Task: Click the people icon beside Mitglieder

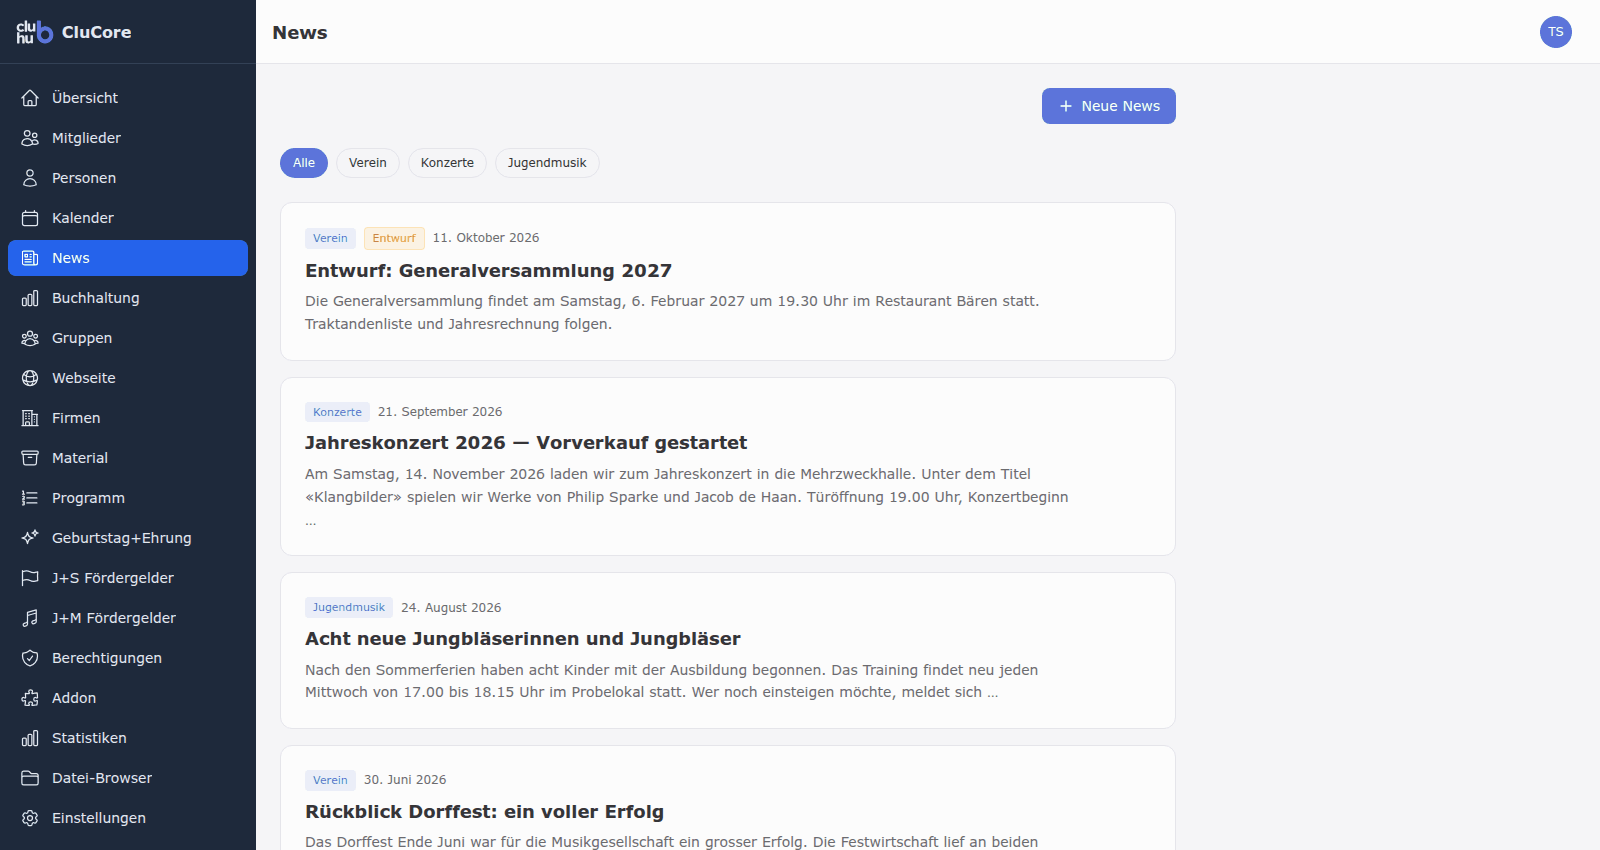Action: click(x=30, y=138)
